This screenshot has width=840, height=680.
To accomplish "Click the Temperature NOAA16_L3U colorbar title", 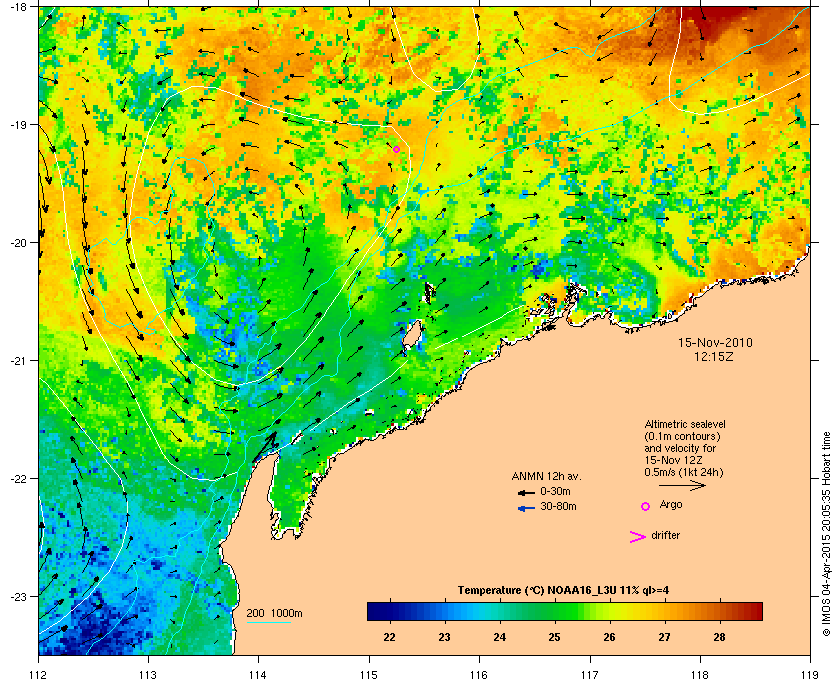I will click(563, 591).
